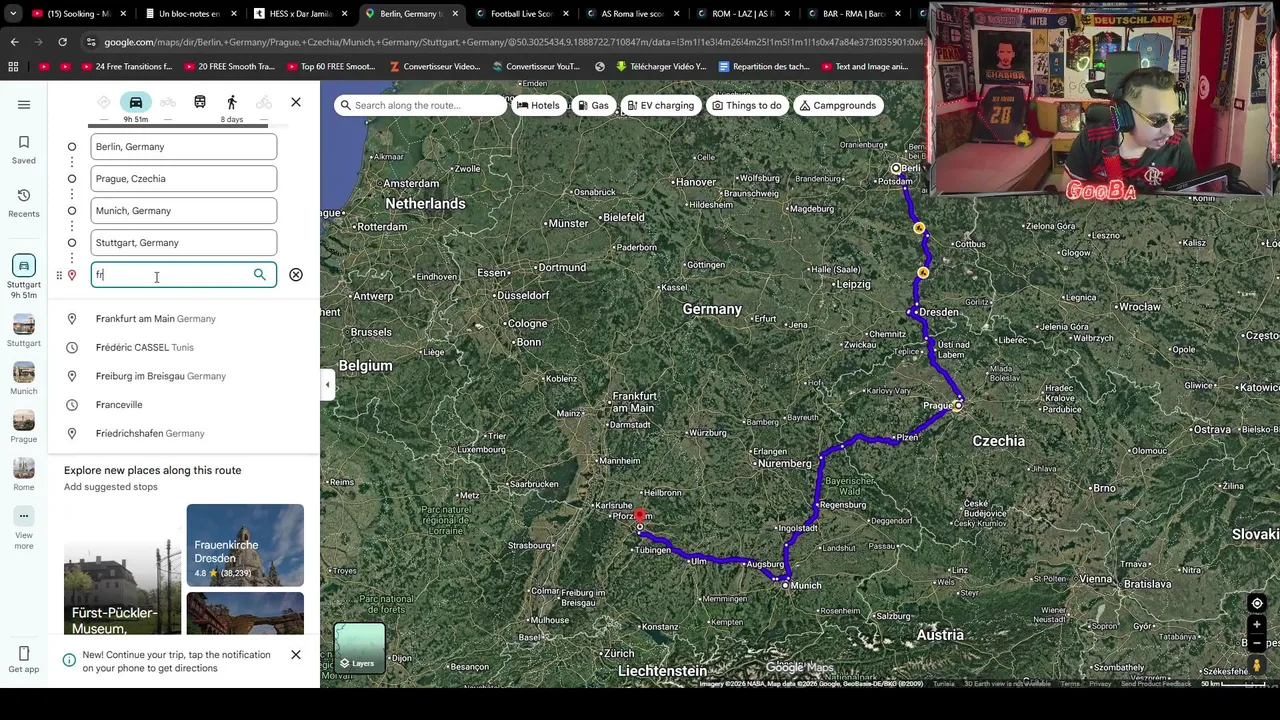Open Munich recent in sidebar
1280x720 pixels.
(x=24, y=379)
